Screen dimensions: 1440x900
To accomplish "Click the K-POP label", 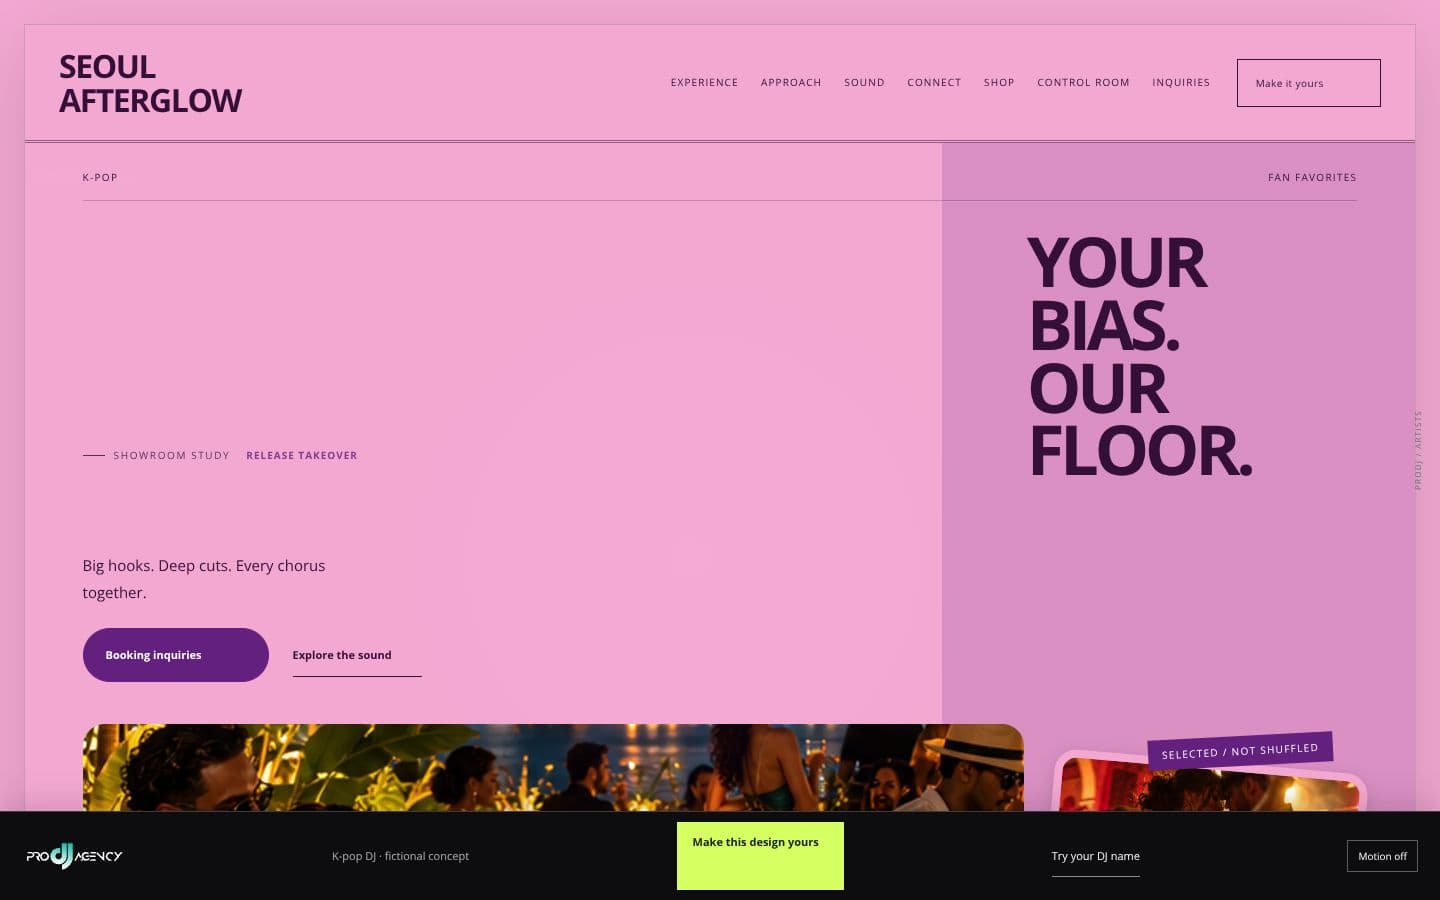I will click(100, 177).
